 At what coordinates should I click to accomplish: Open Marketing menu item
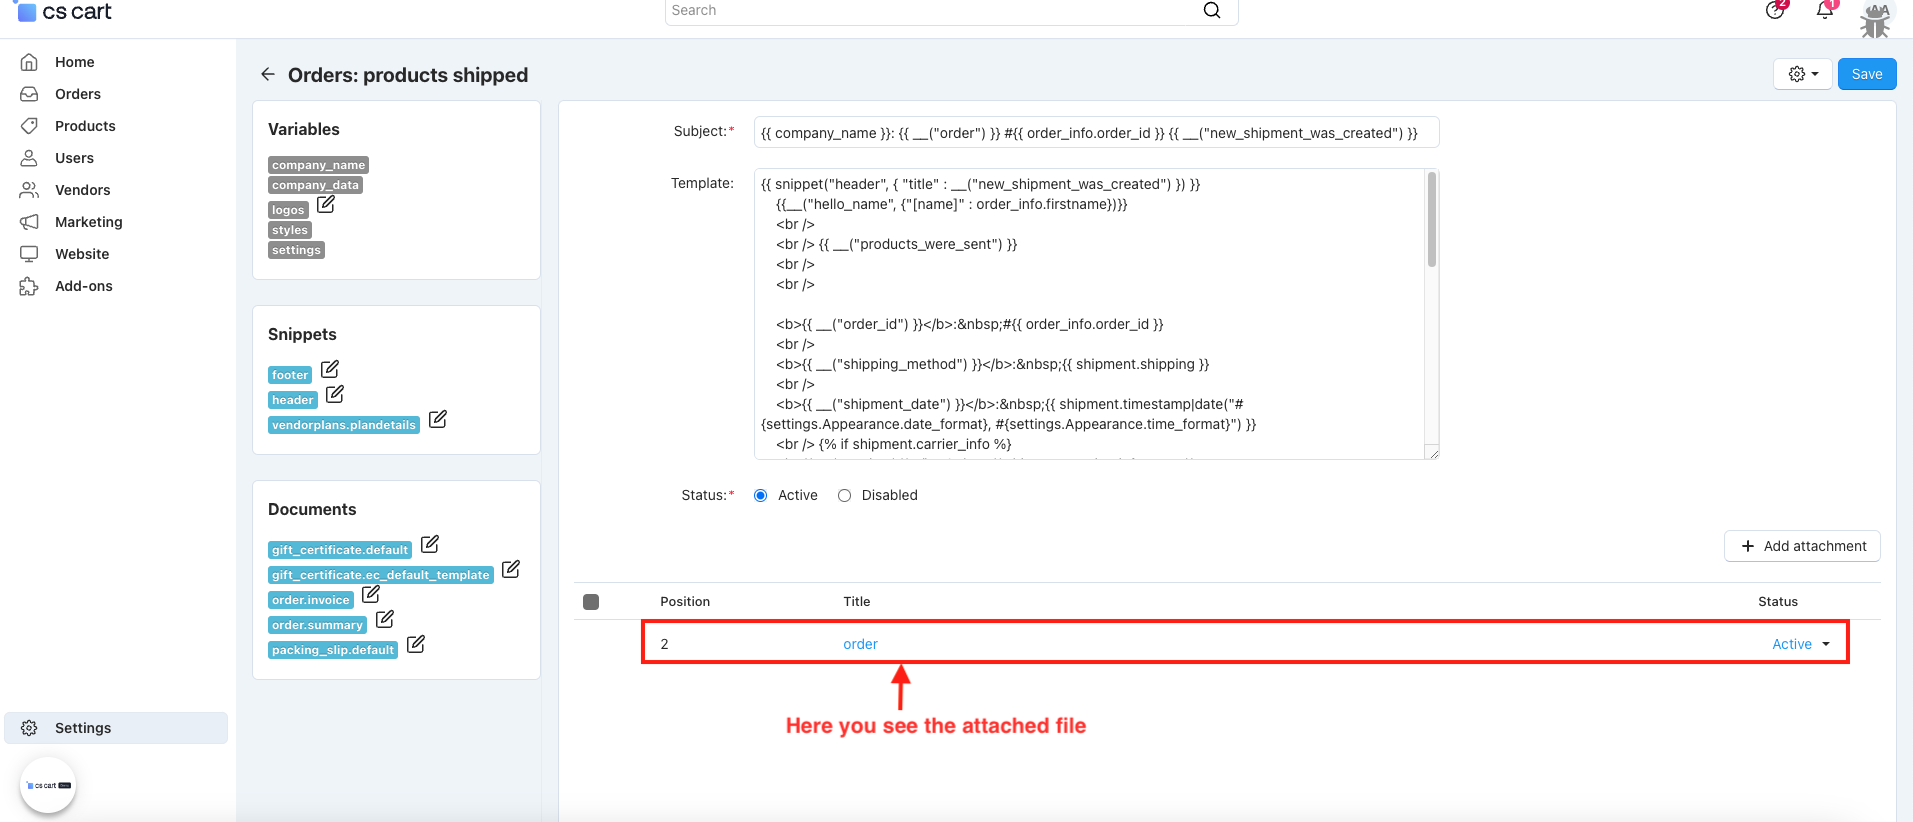coord(88,222)
